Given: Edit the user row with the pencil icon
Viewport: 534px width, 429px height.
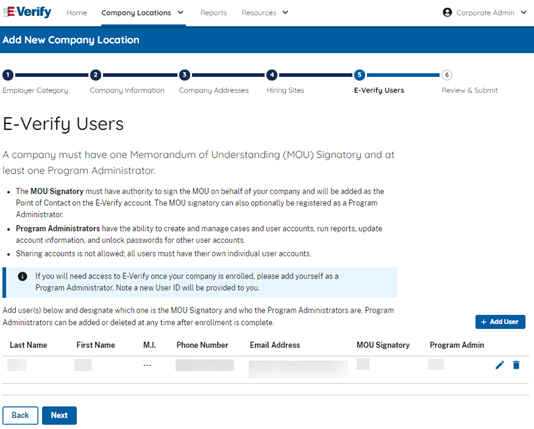Looking at the screenshot, I should 500,365.
